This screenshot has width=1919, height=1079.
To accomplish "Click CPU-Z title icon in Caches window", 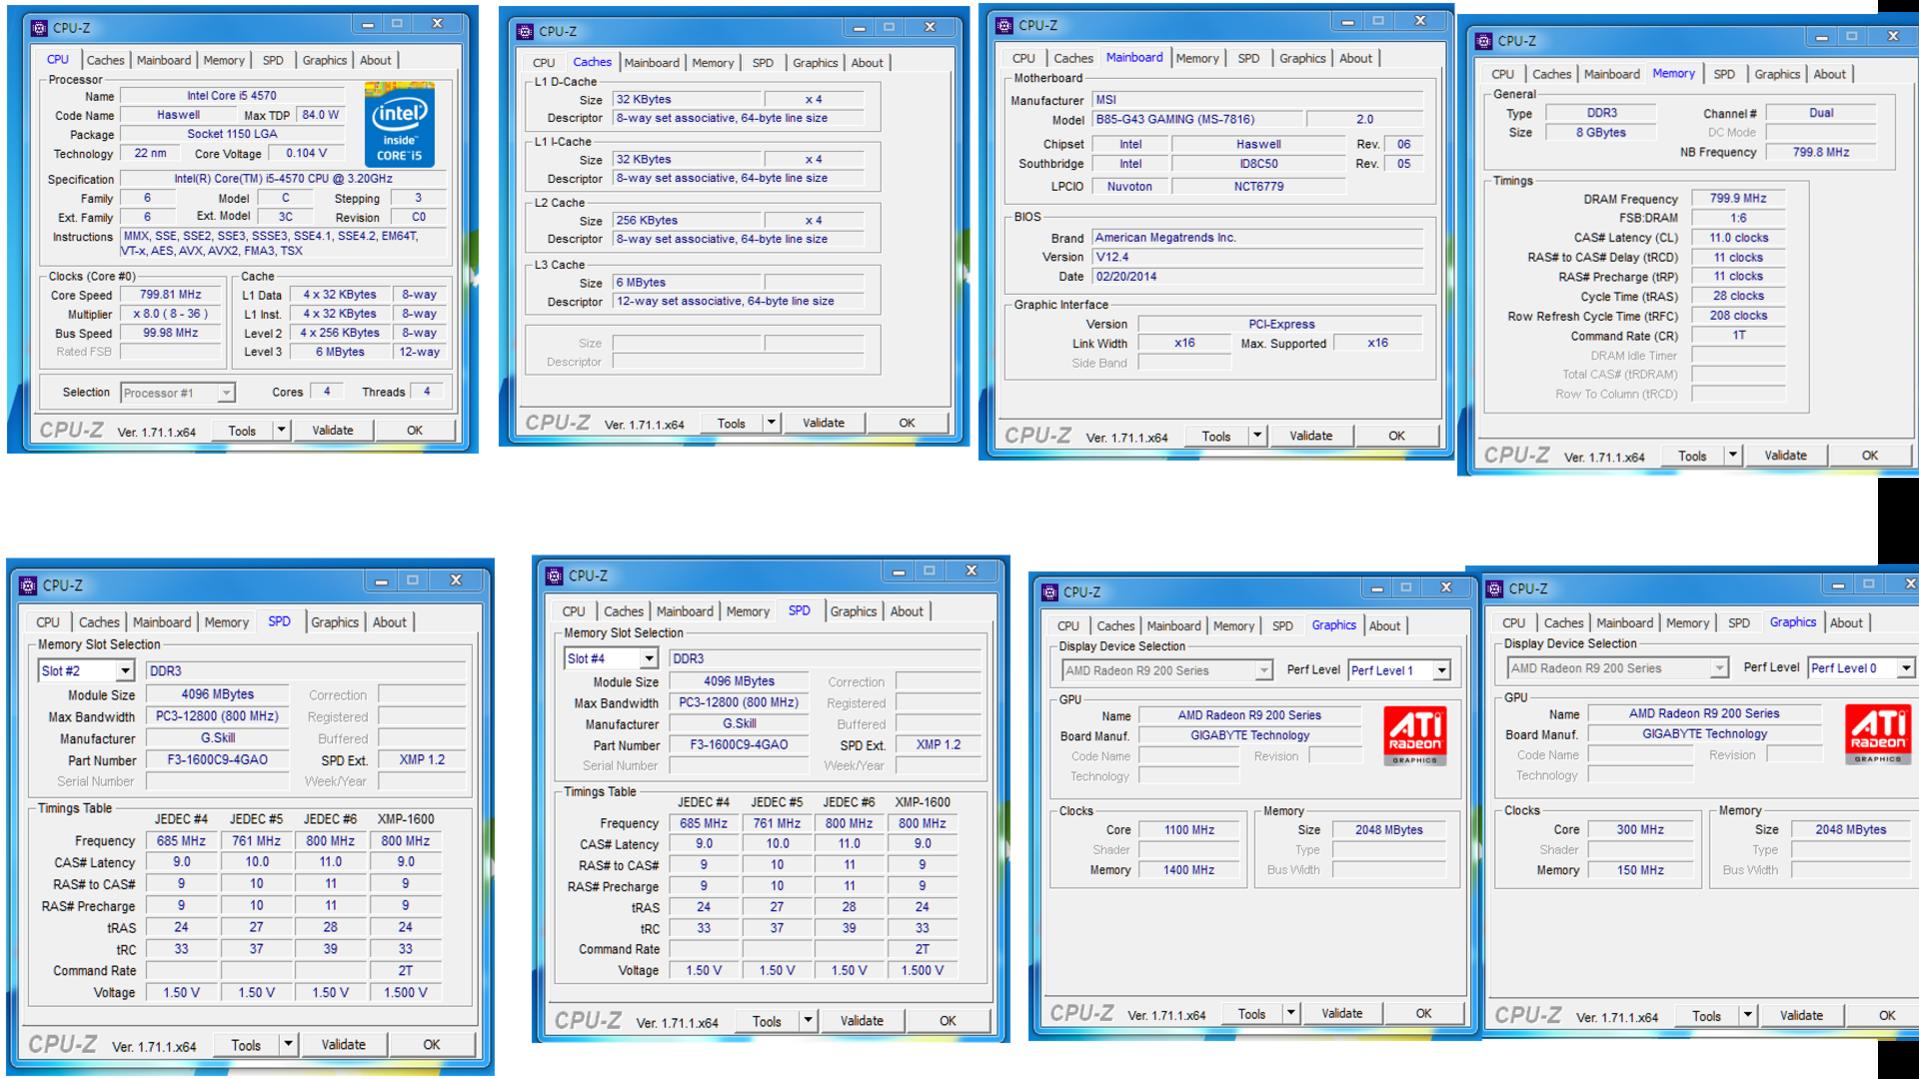I will (x=525, y=31).
